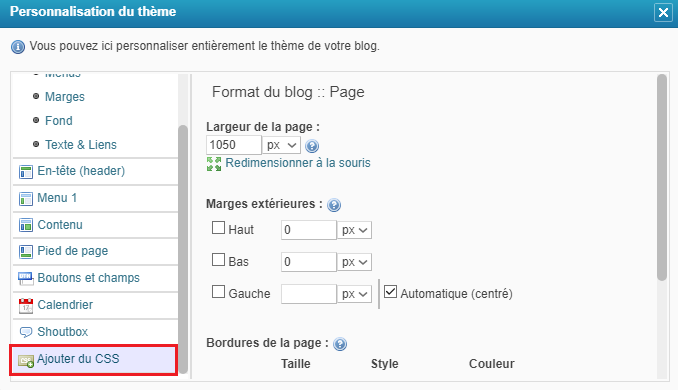The height and width of the screenshot is (390, 678).
Task: Open the page width unit dropdown
Action: [281, 145]
